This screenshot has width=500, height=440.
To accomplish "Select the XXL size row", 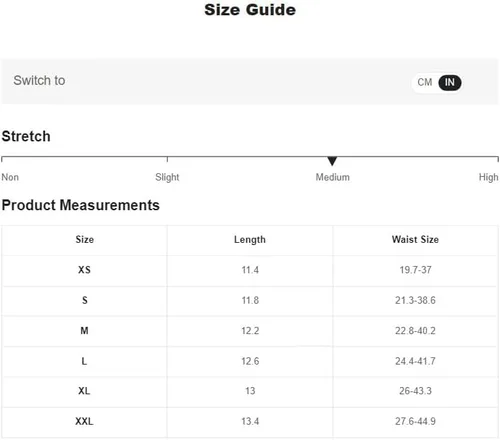I will coord(249,422).
